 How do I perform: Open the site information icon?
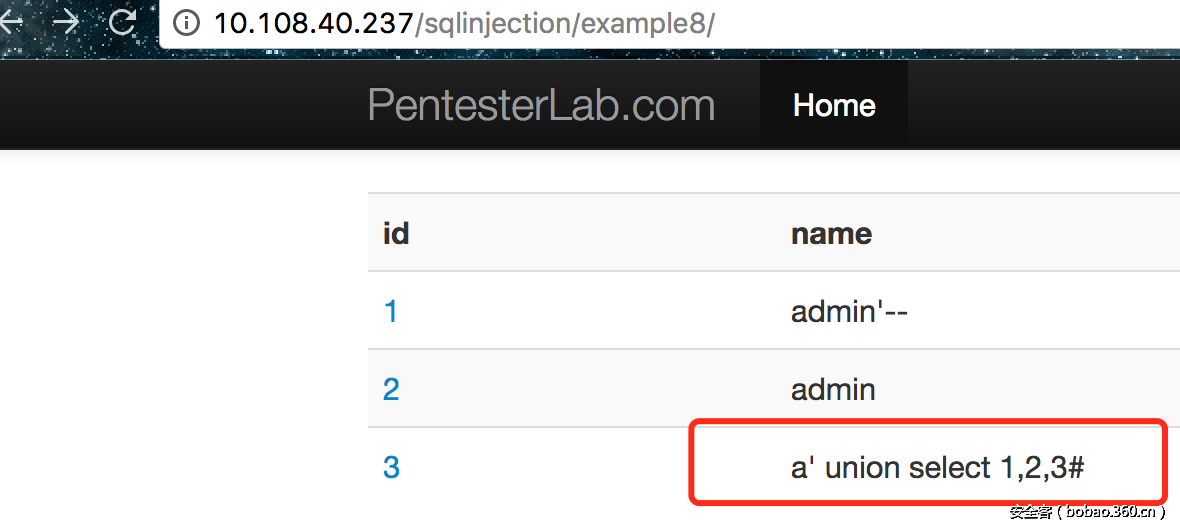[186, 23]
